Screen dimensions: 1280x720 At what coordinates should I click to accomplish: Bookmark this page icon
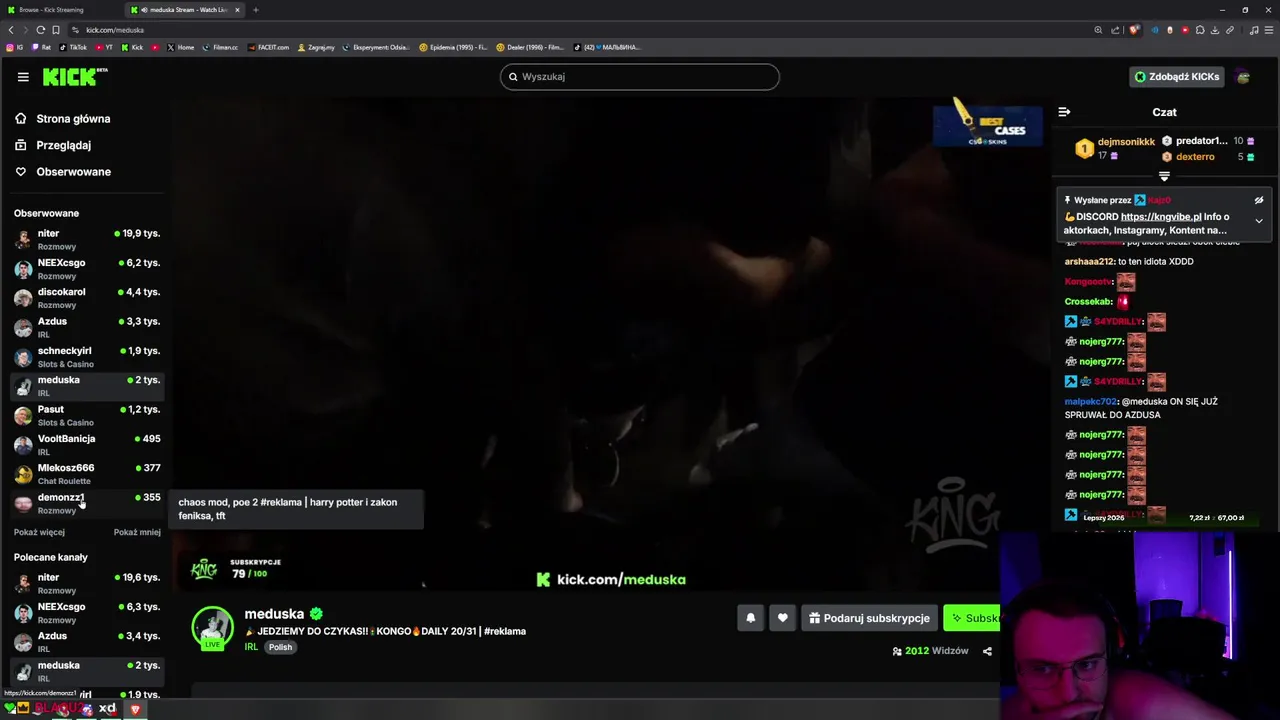pos(56,30)
